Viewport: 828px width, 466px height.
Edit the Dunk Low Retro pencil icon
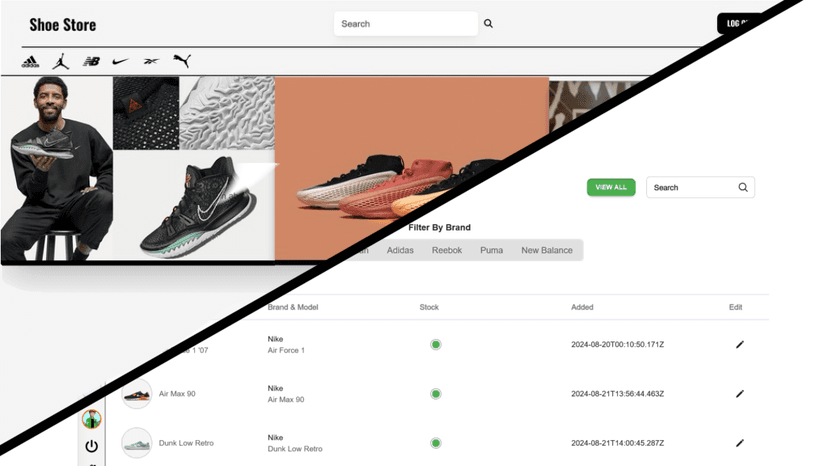coord(740,443)
